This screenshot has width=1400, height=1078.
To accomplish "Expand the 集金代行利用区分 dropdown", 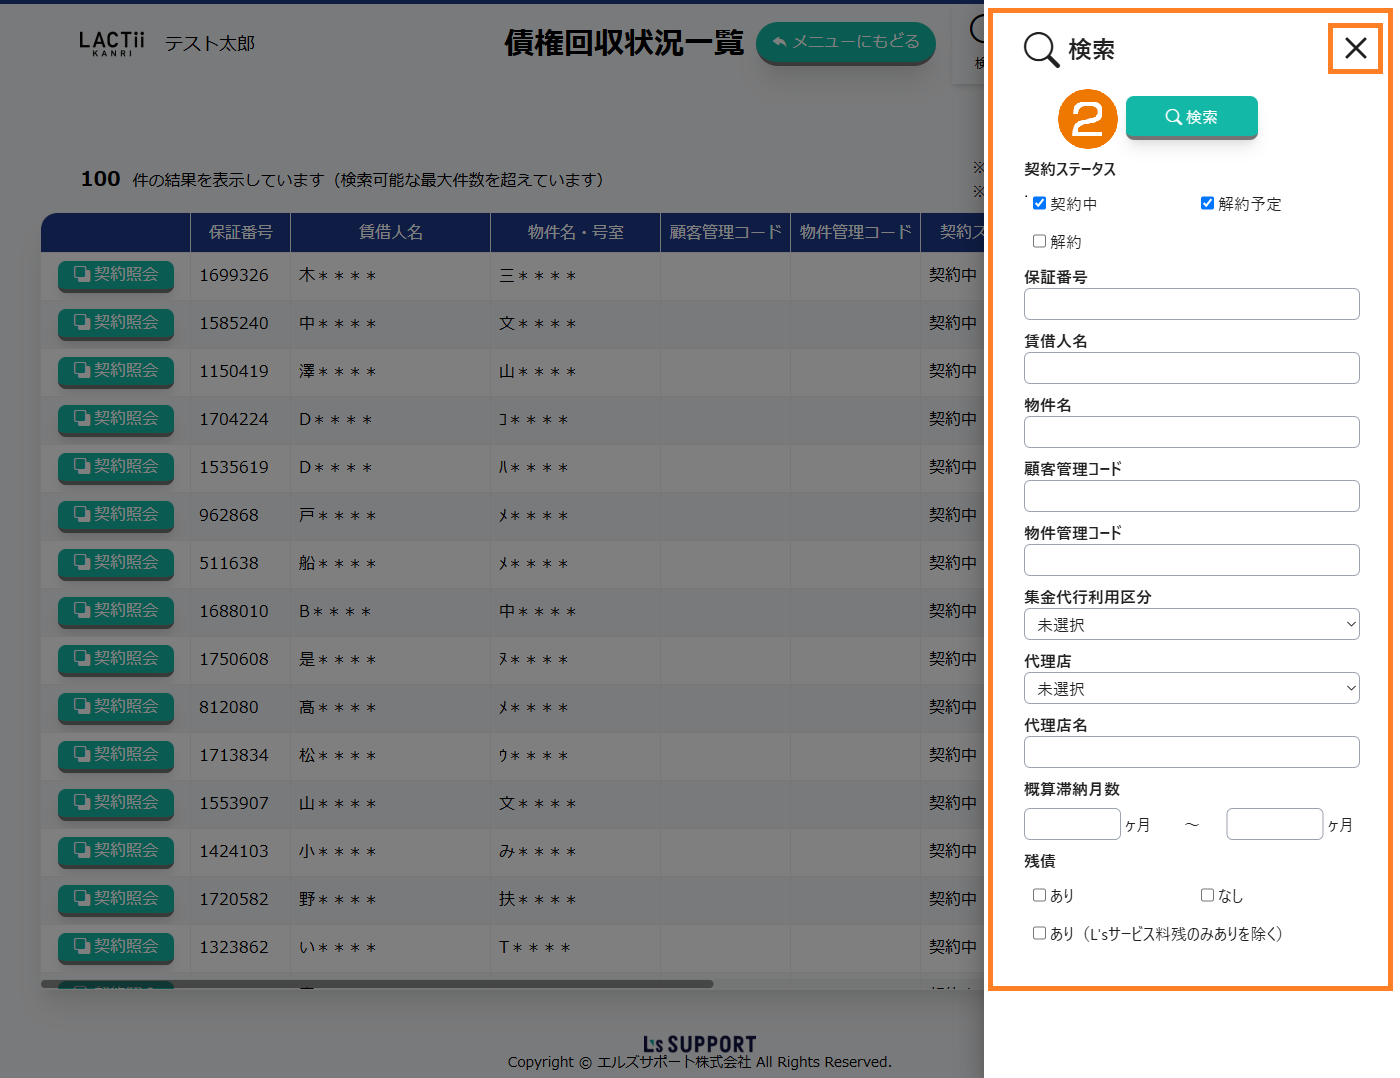I will pos(1191,625).
